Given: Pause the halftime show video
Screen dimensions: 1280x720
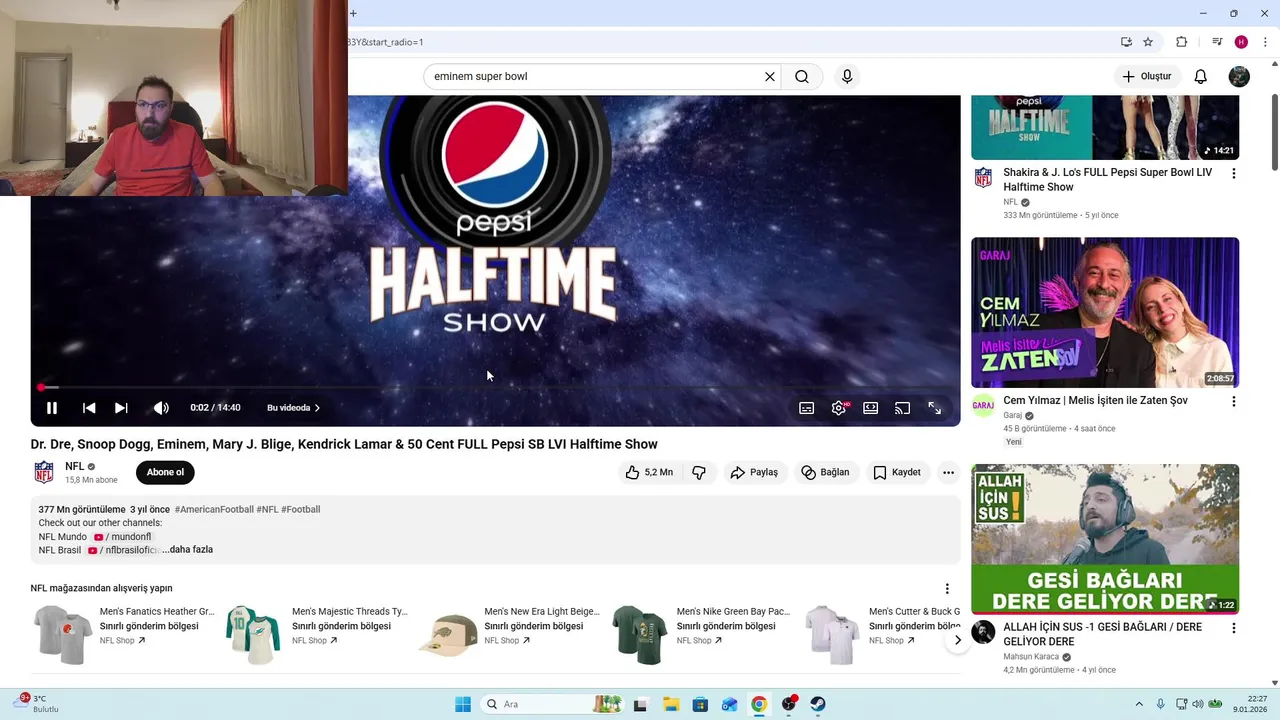Looking at the screenshot, I should click(x=52, y=408).
